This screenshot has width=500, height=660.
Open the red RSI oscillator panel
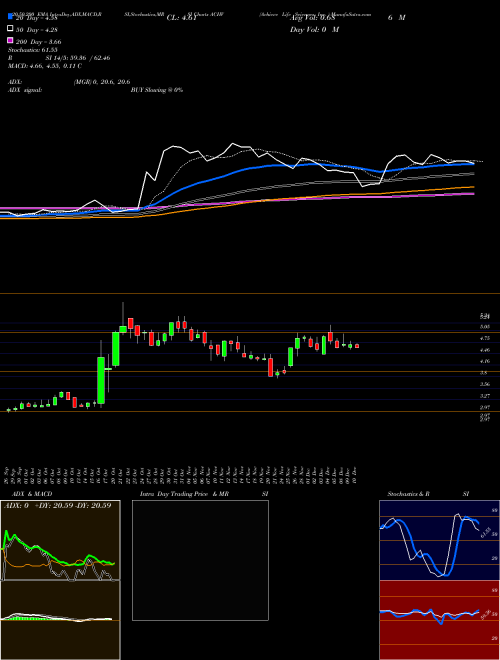pos(439,620)
